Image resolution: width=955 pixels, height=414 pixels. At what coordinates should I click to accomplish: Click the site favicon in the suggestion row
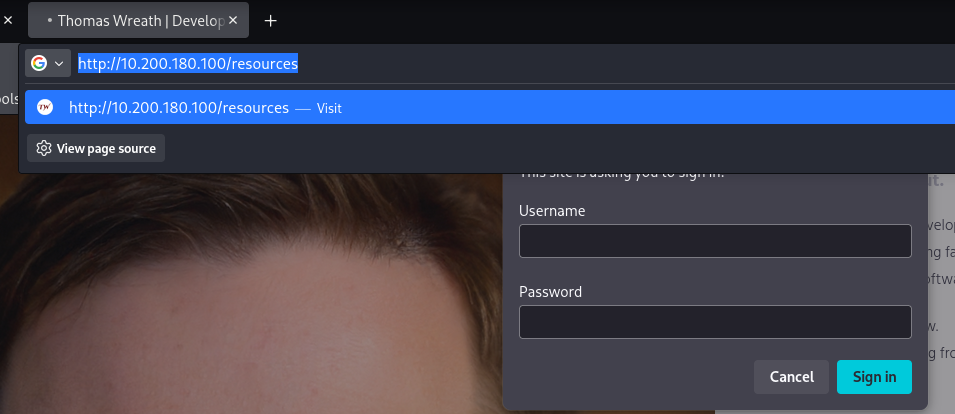(x=44, y=107)
